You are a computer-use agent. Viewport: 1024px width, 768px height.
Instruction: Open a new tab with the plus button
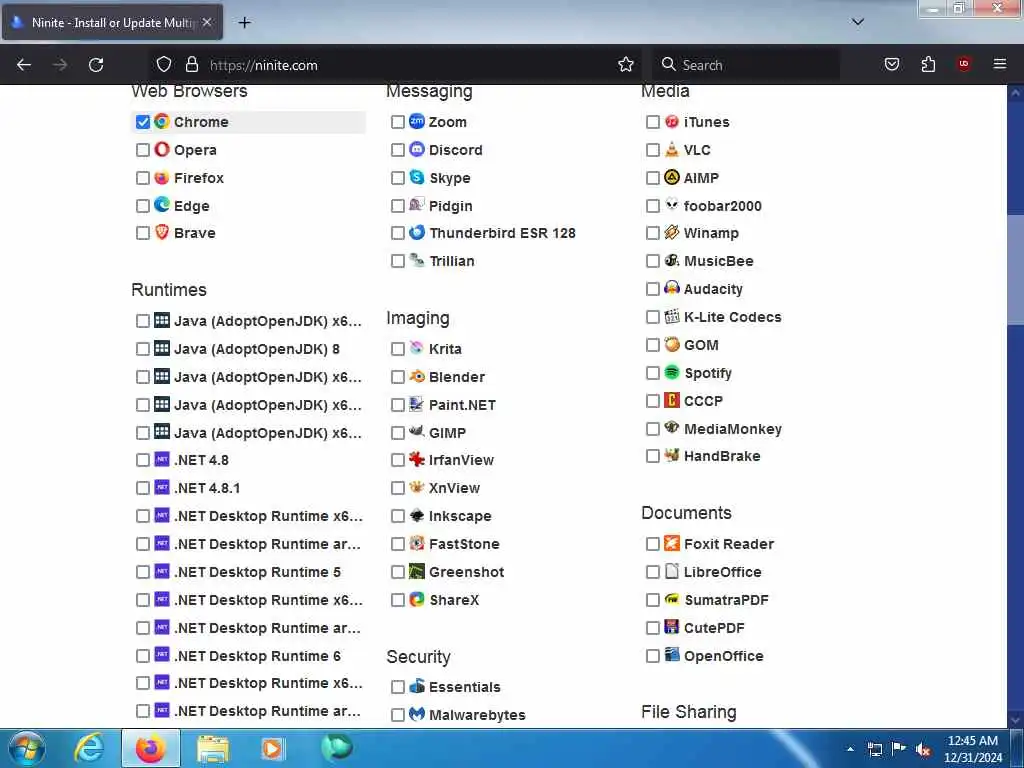point(244,23)
